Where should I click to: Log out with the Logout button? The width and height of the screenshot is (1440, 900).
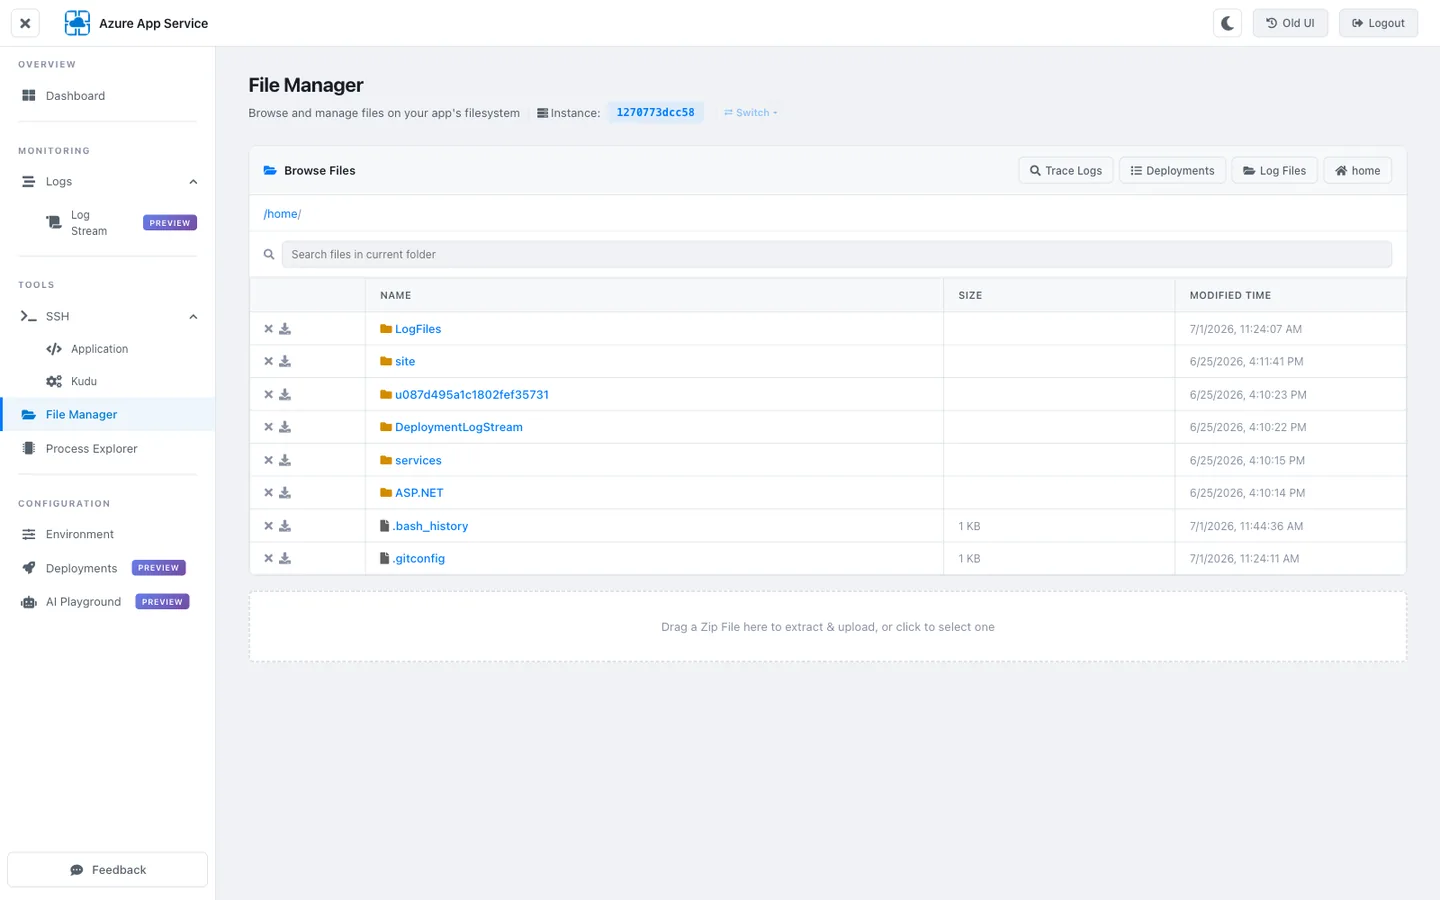click(1378, 23)
